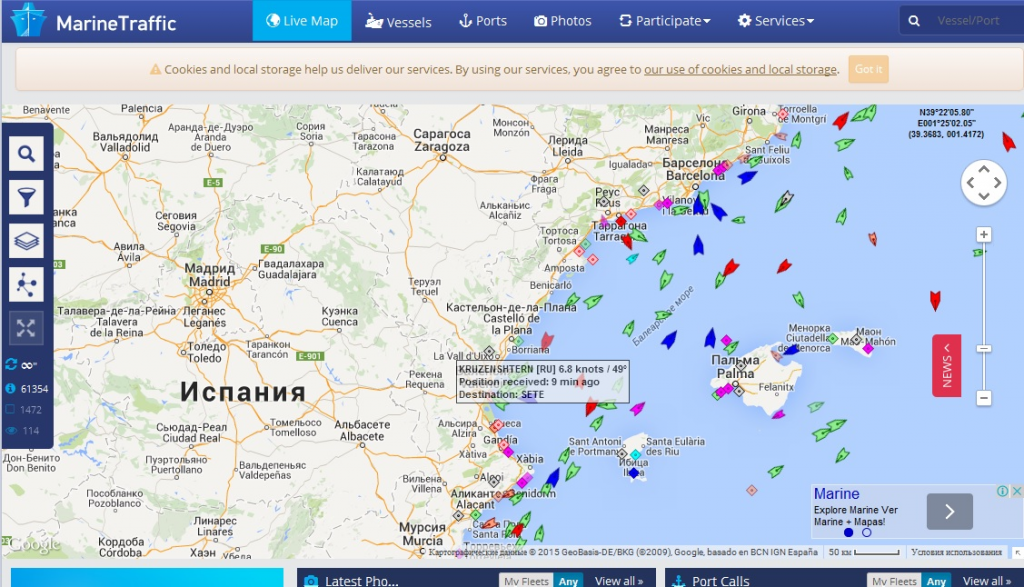Viewport: 1024px width, 587px height.
Task: Zoom out with the minus button
Action: [984, 398]
